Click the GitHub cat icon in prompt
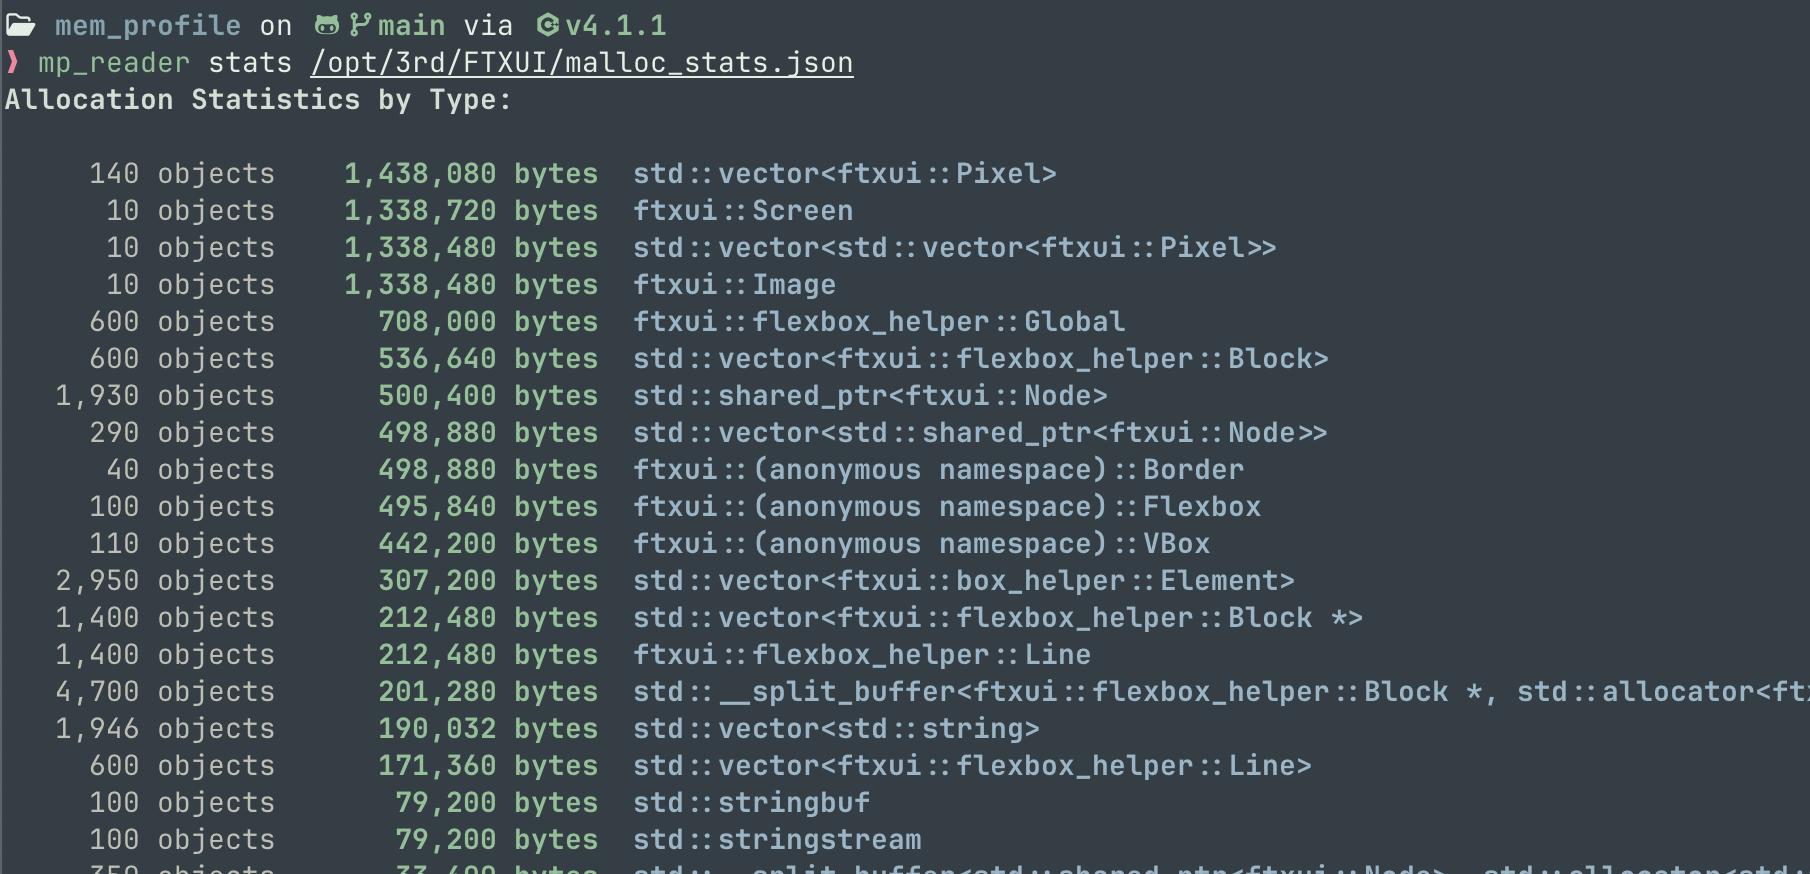Viewport: 1810px width, 874px height. (327, 25)
